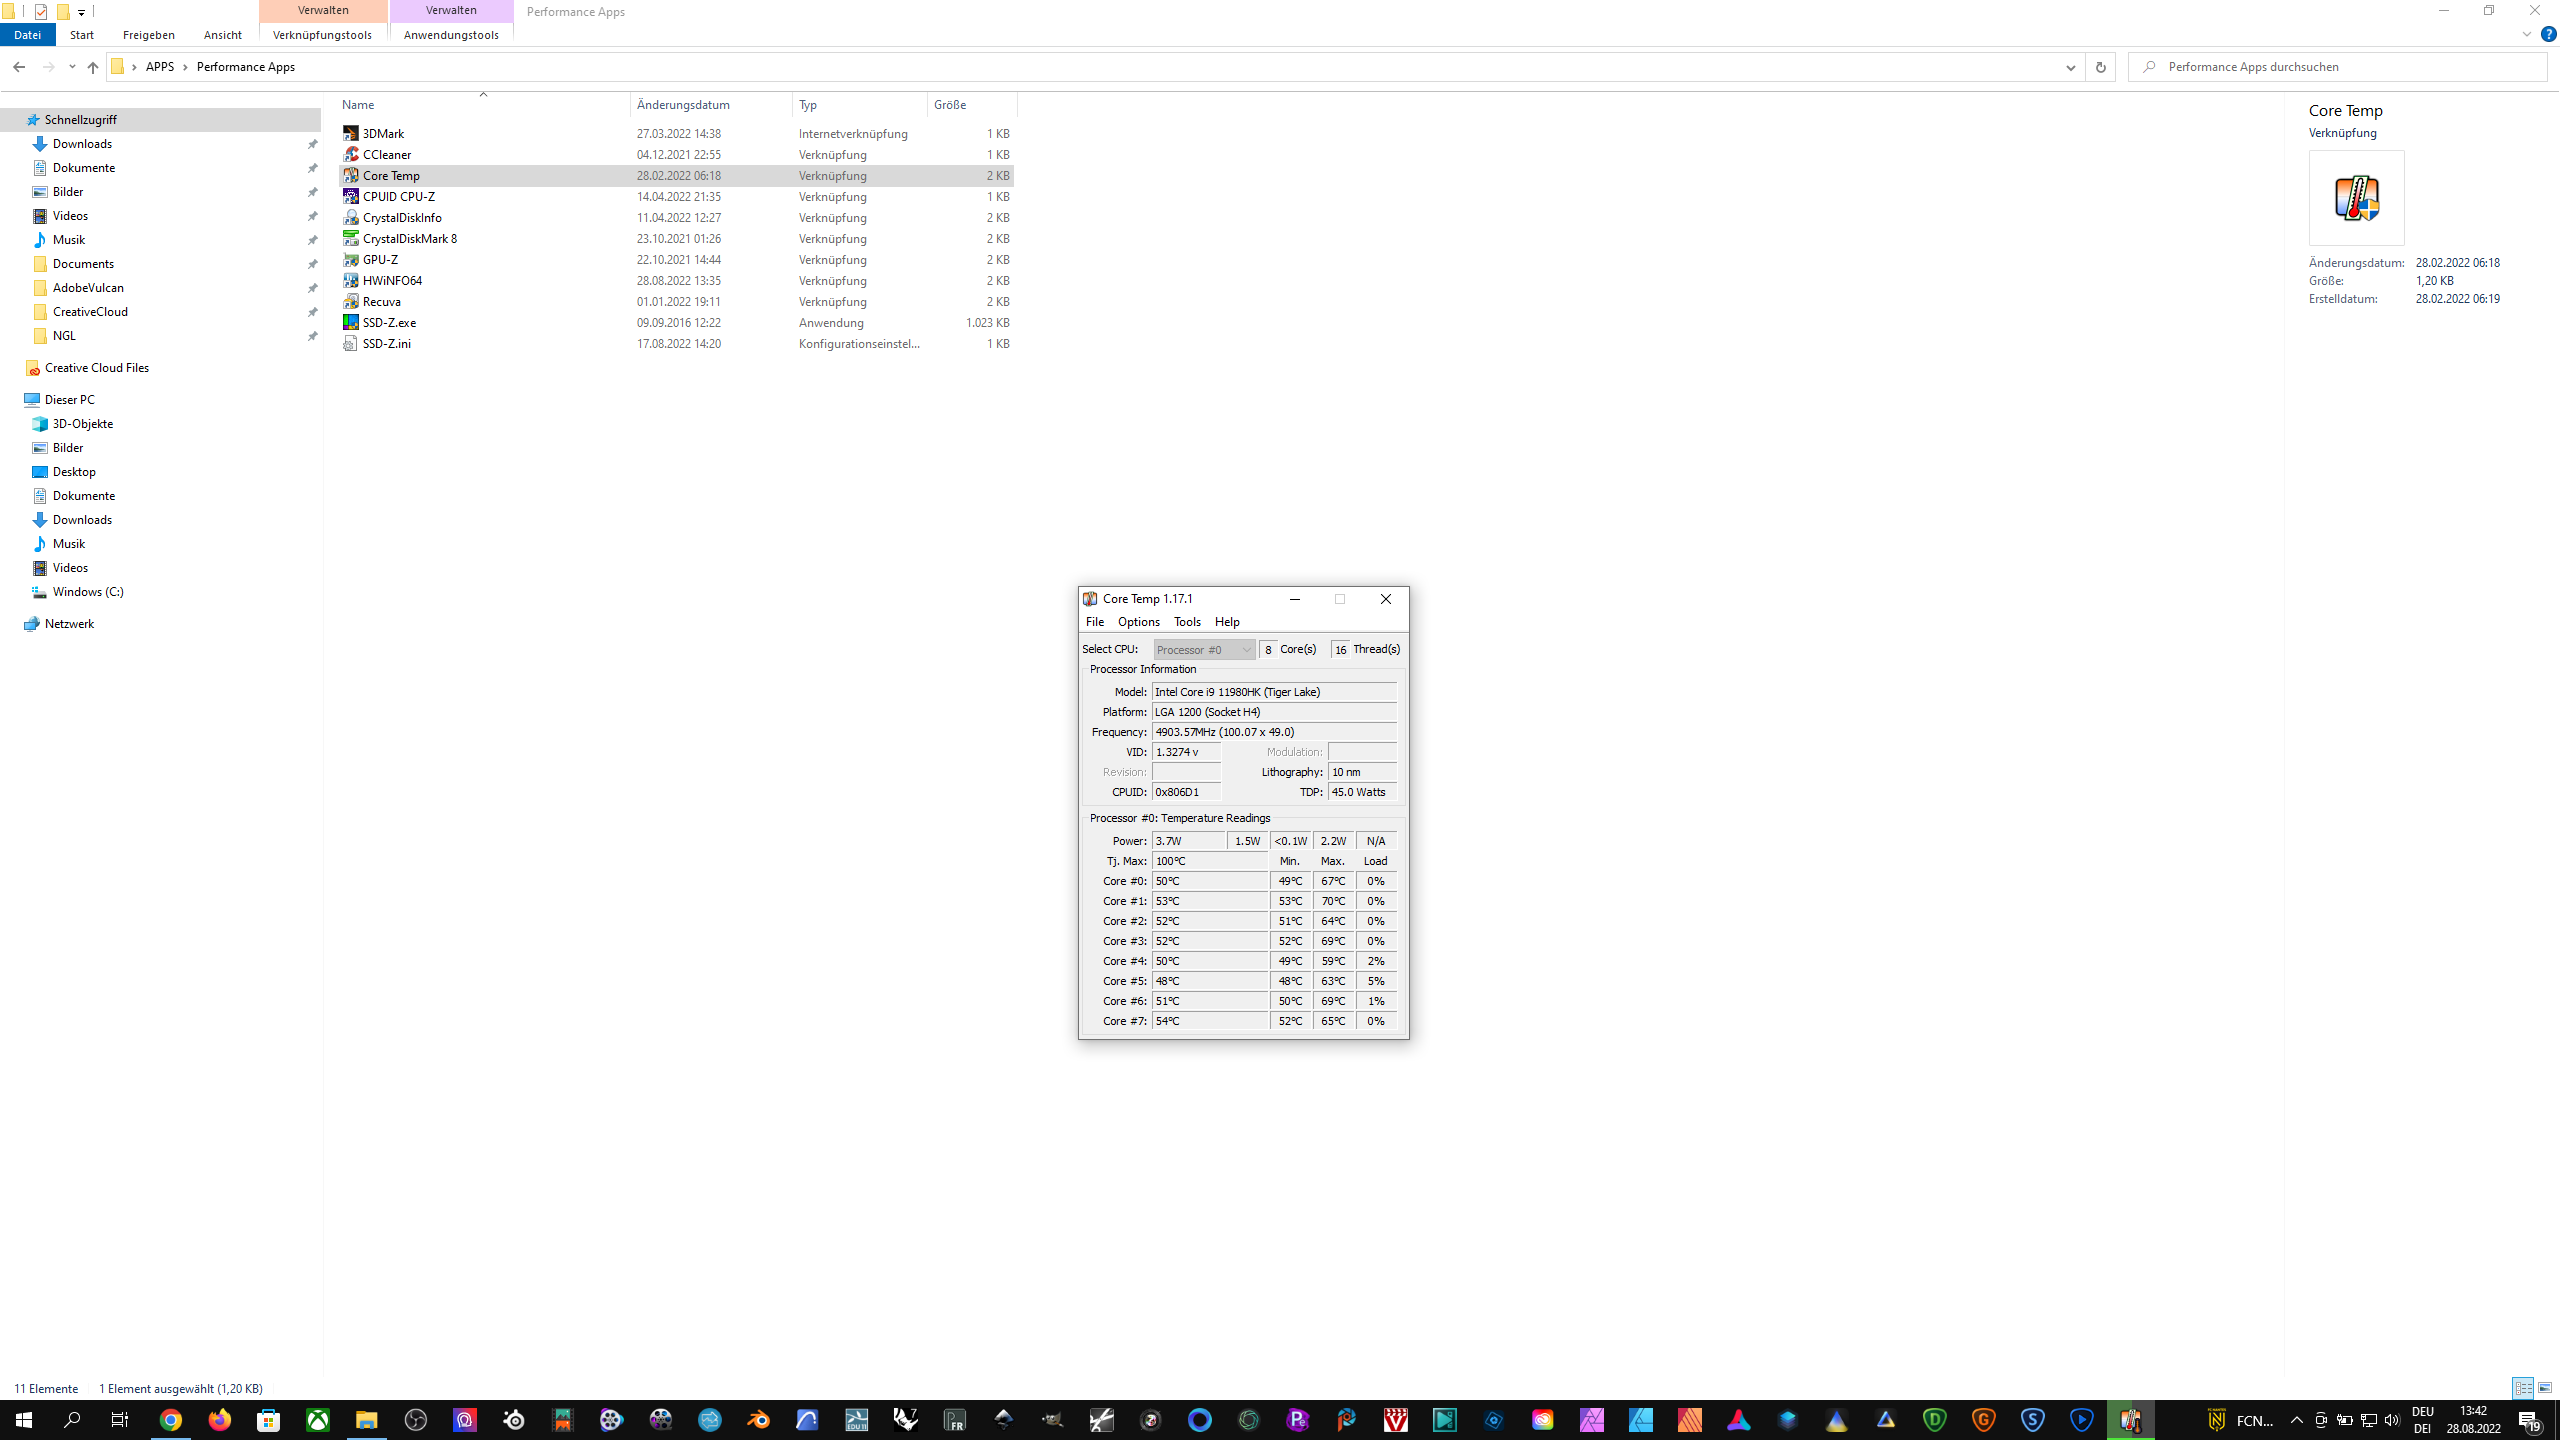Click the Blender icon in the taskbar

758,1420
